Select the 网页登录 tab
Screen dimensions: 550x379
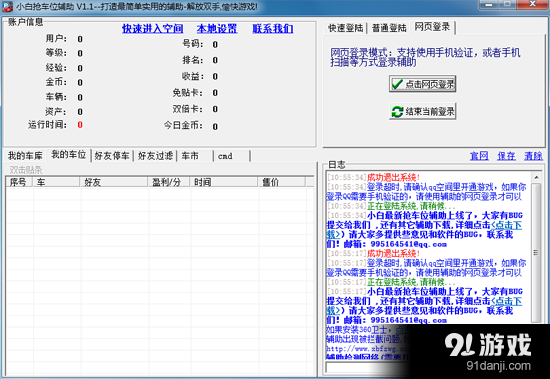pyautogui.click(x=432, y=27)
